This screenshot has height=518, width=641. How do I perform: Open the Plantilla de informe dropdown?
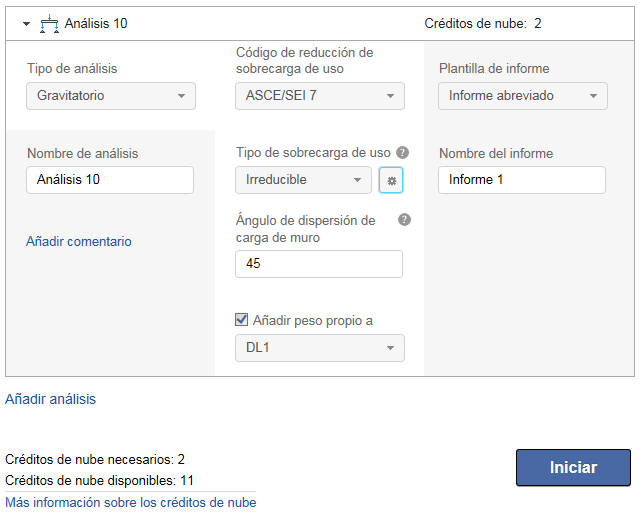pos(523,96)
